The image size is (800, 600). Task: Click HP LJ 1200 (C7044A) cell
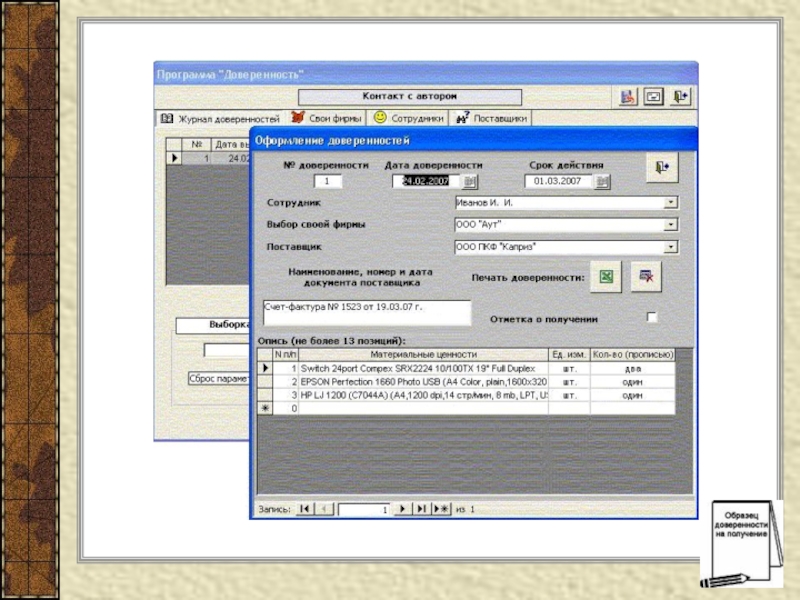[x=423, y=395]
